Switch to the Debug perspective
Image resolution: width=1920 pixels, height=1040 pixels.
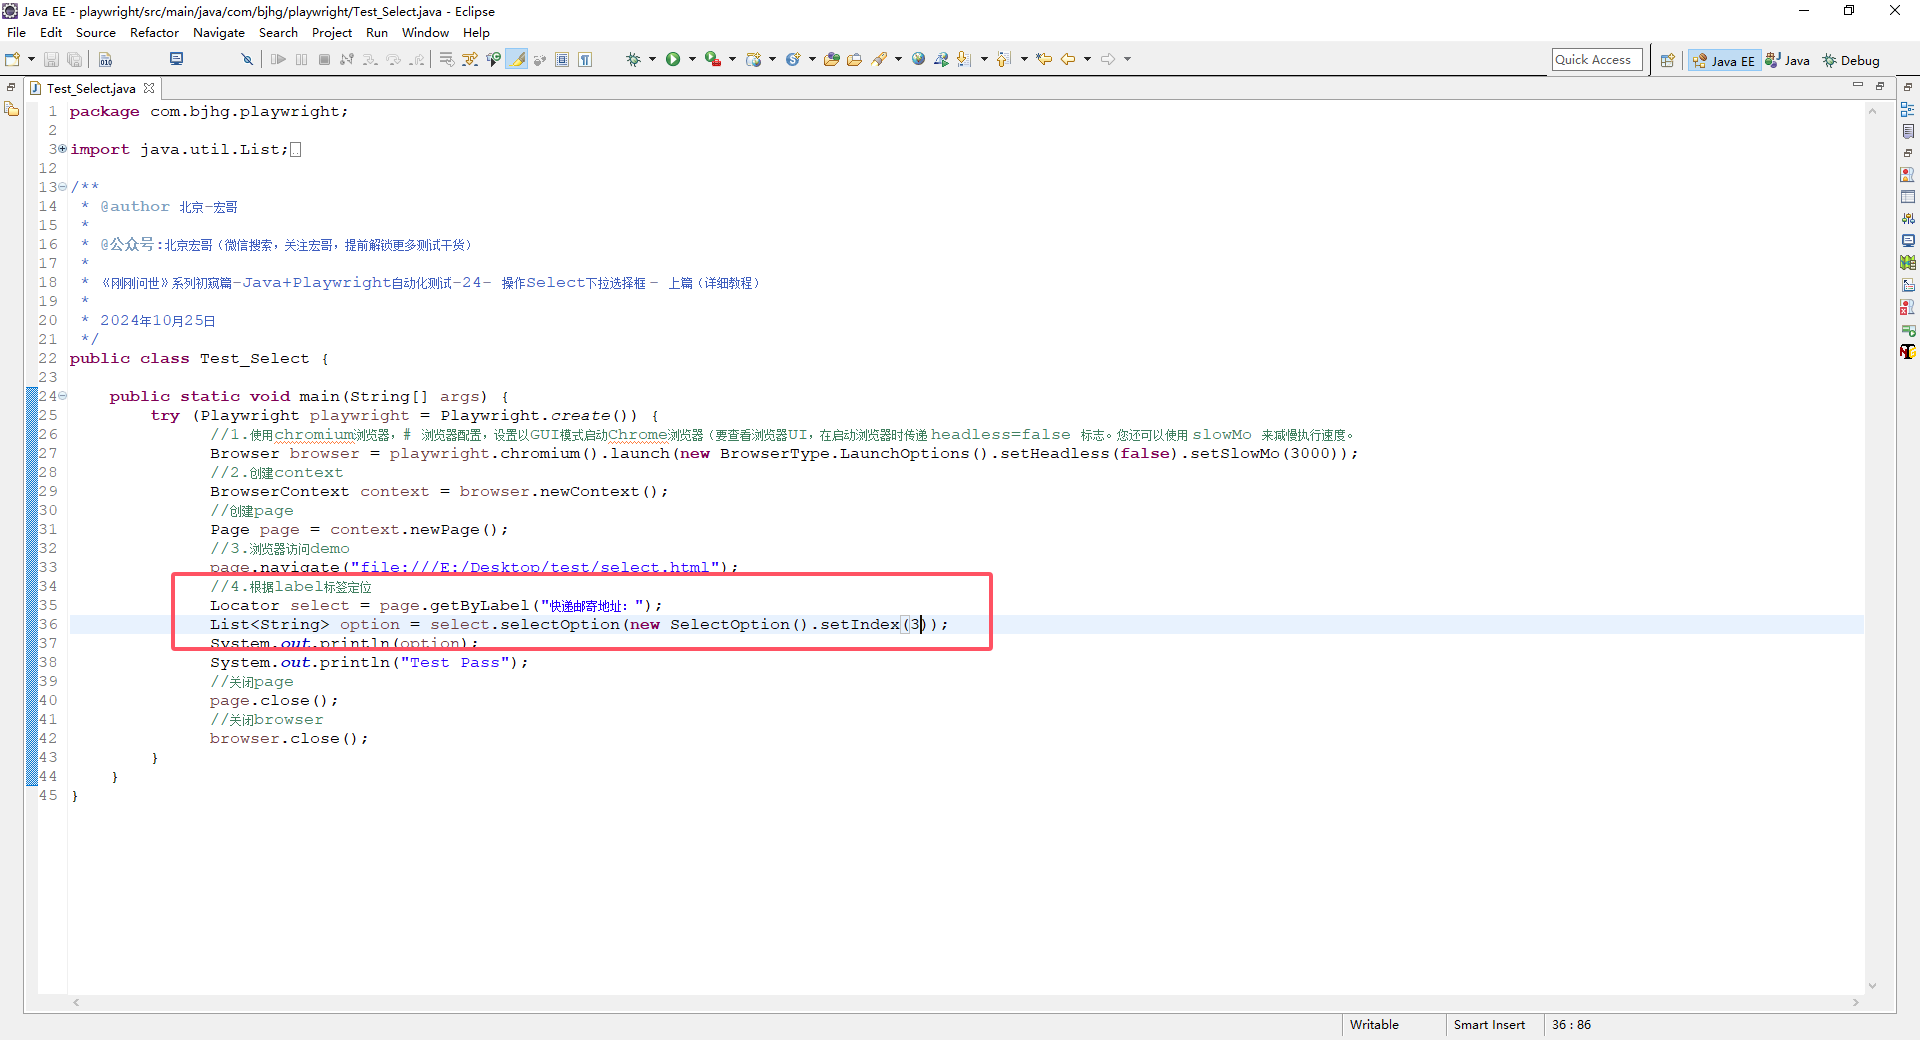[1851, 61]
